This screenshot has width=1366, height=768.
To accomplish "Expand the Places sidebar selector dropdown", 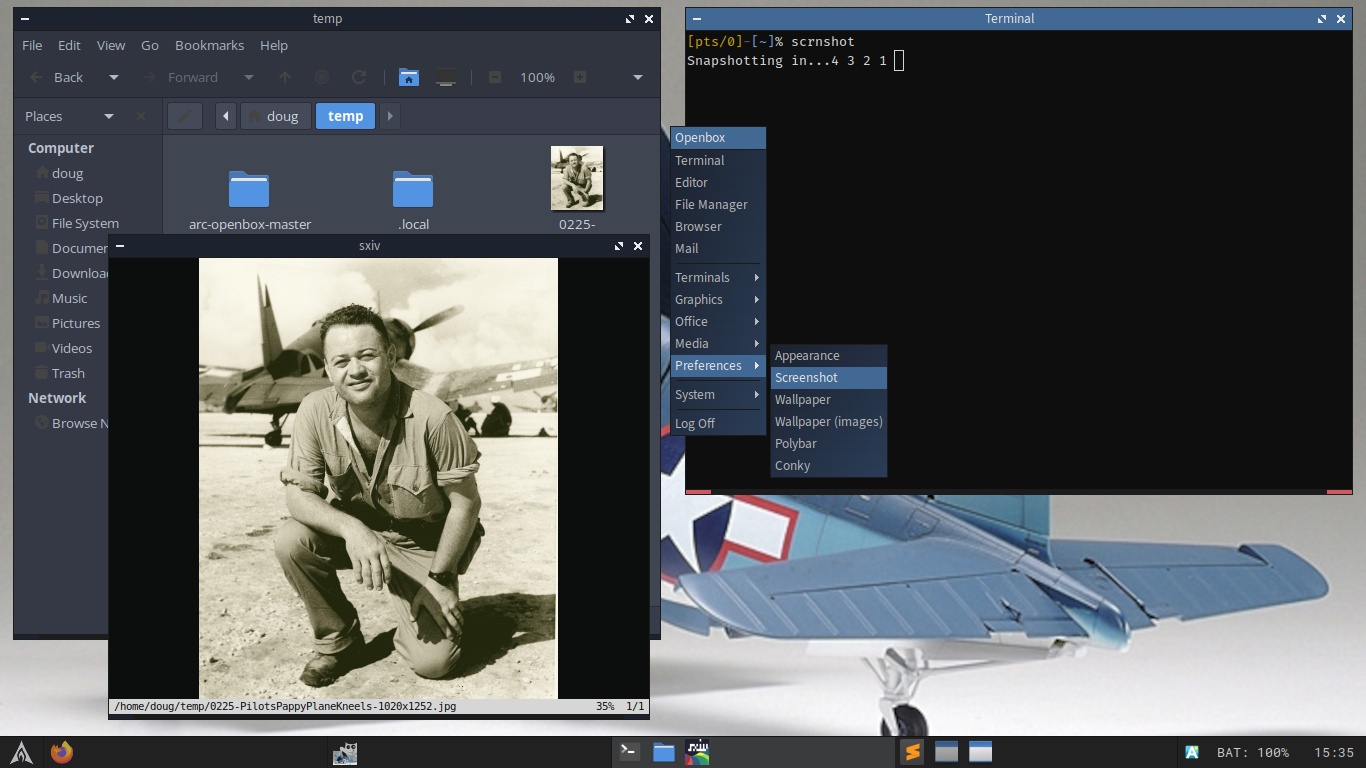I will click(x=109, y=116).
